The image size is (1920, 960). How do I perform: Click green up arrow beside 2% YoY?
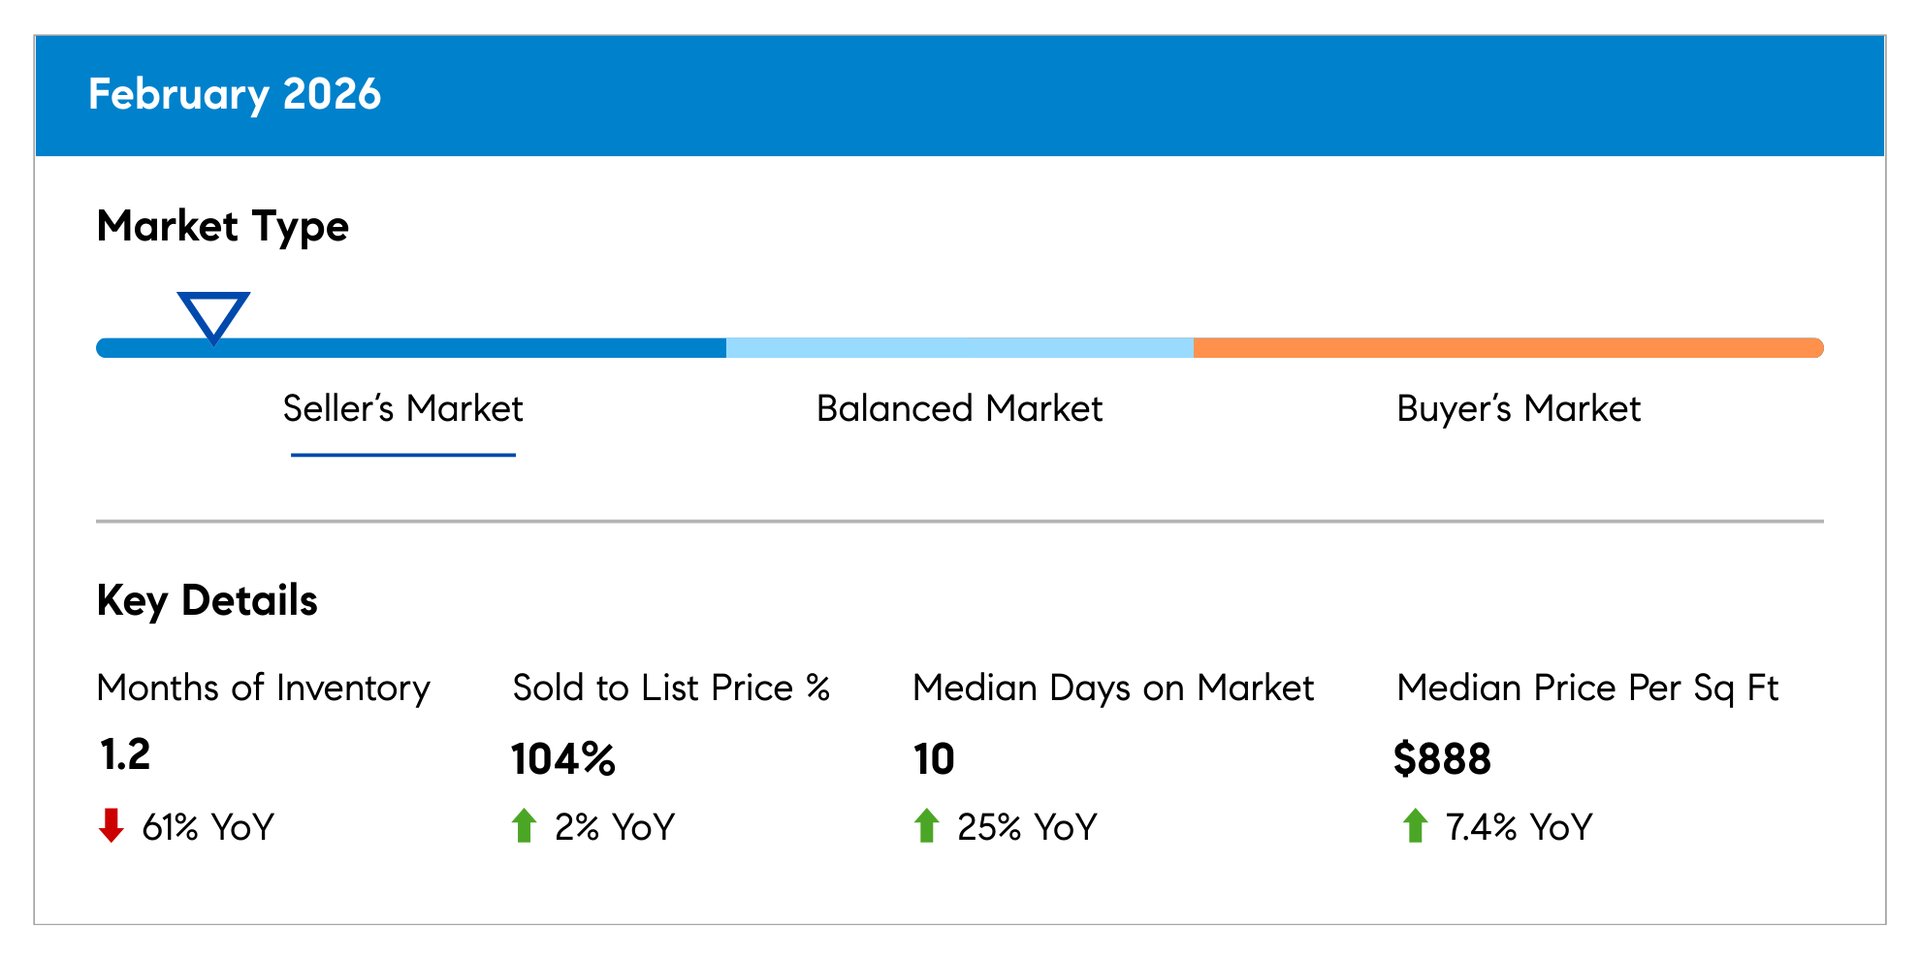click(x=524, y=826)
